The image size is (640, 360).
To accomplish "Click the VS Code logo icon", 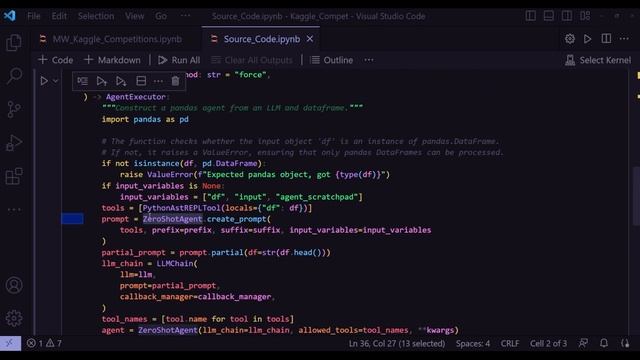I will coord(9,16).
